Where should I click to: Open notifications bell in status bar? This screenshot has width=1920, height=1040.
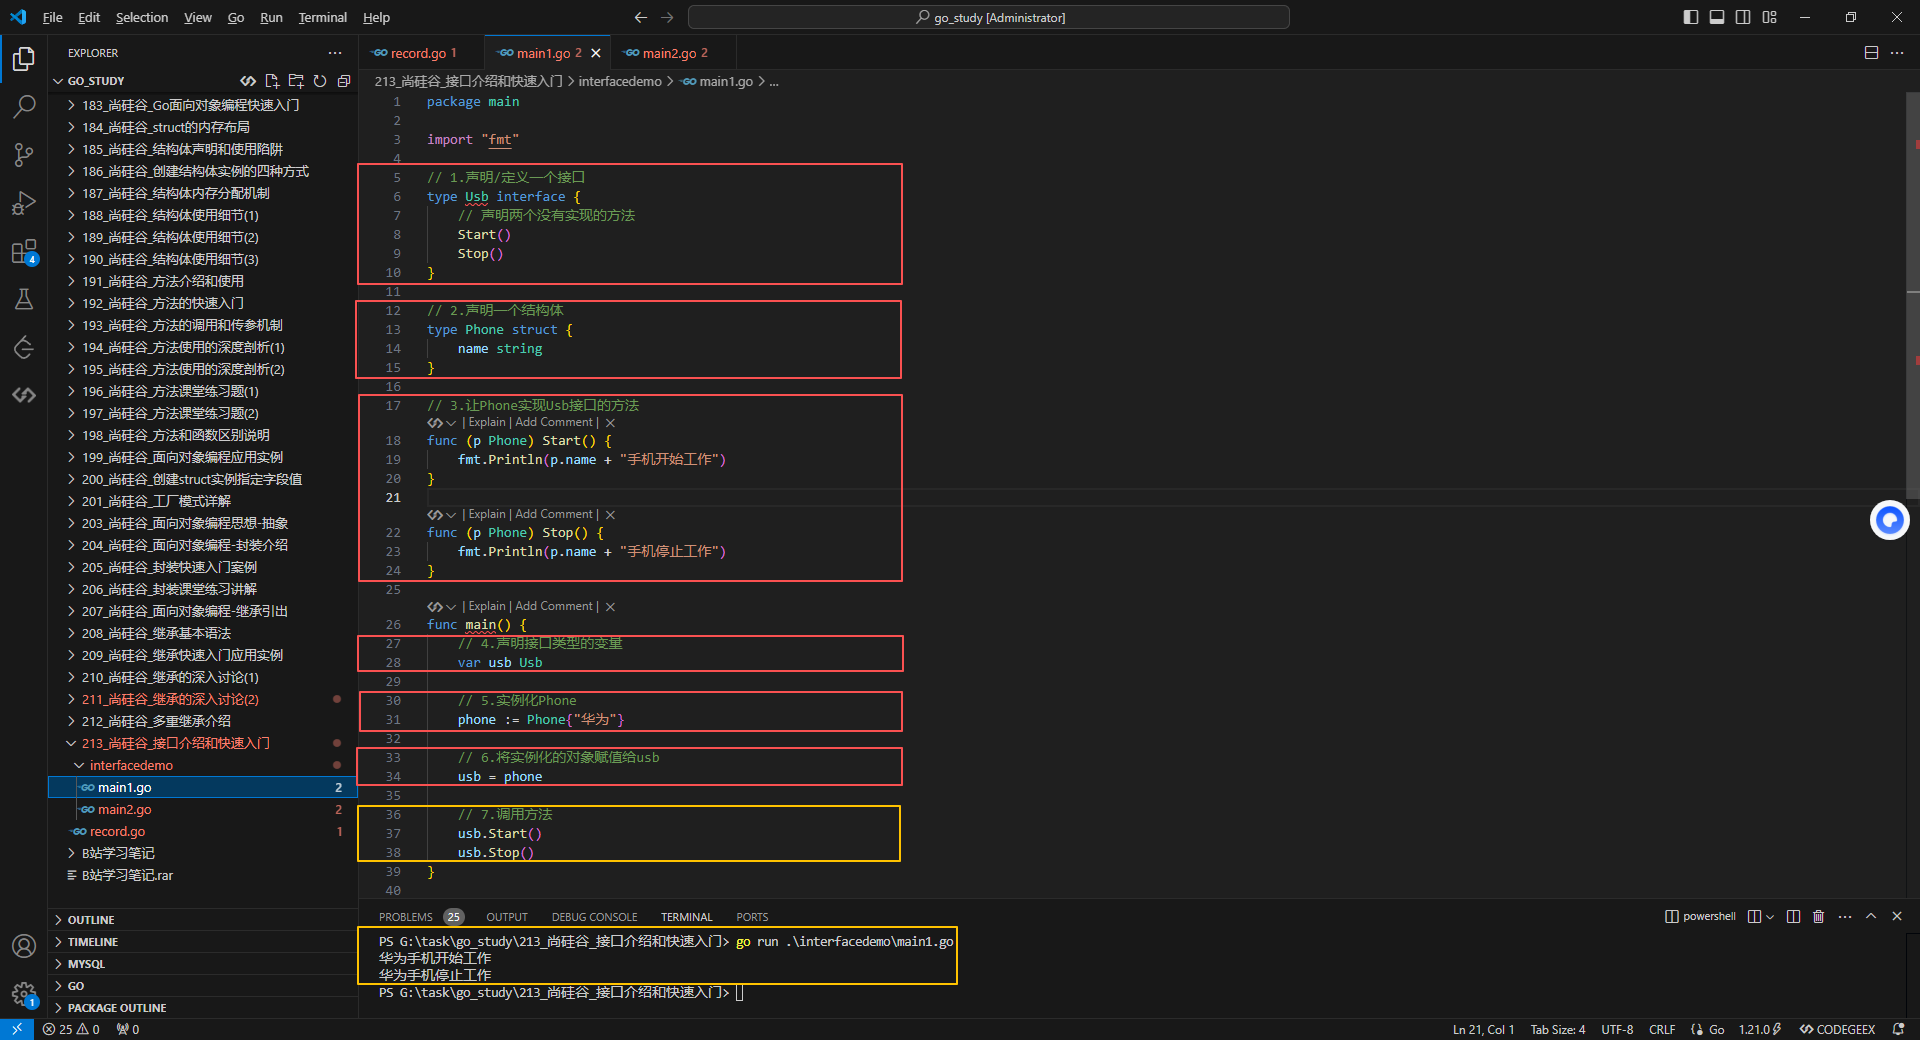click(x=1898, y=1029)
